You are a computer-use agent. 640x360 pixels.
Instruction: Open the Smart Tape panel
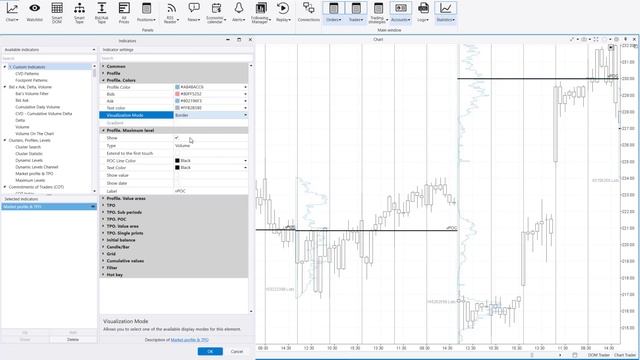coord(79,12)
